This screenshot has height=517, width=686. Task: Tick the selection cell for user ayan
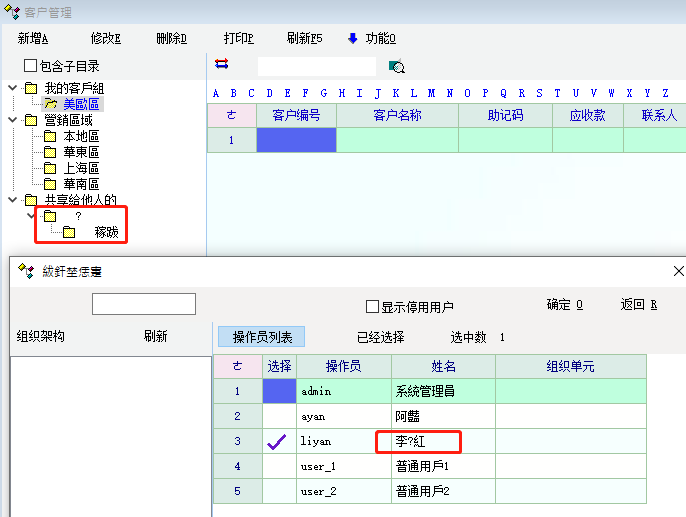279,416
